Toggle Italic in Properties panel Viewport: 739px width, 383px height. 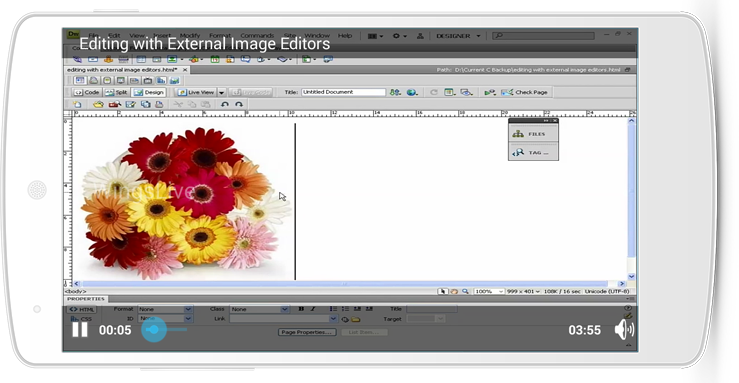click(313, 309)
